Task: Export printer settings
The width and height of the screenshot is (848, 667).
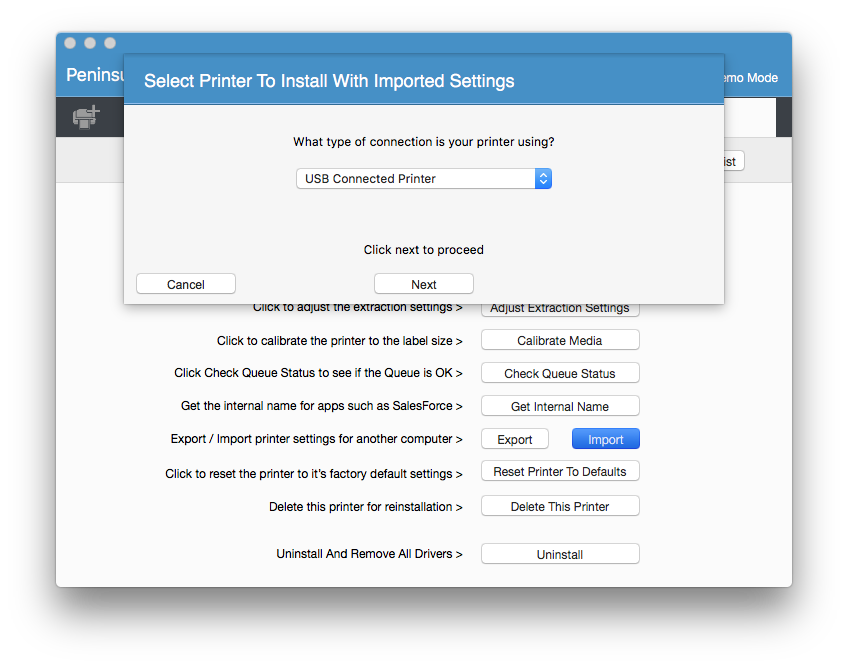Action: click(x=514, y=439)
